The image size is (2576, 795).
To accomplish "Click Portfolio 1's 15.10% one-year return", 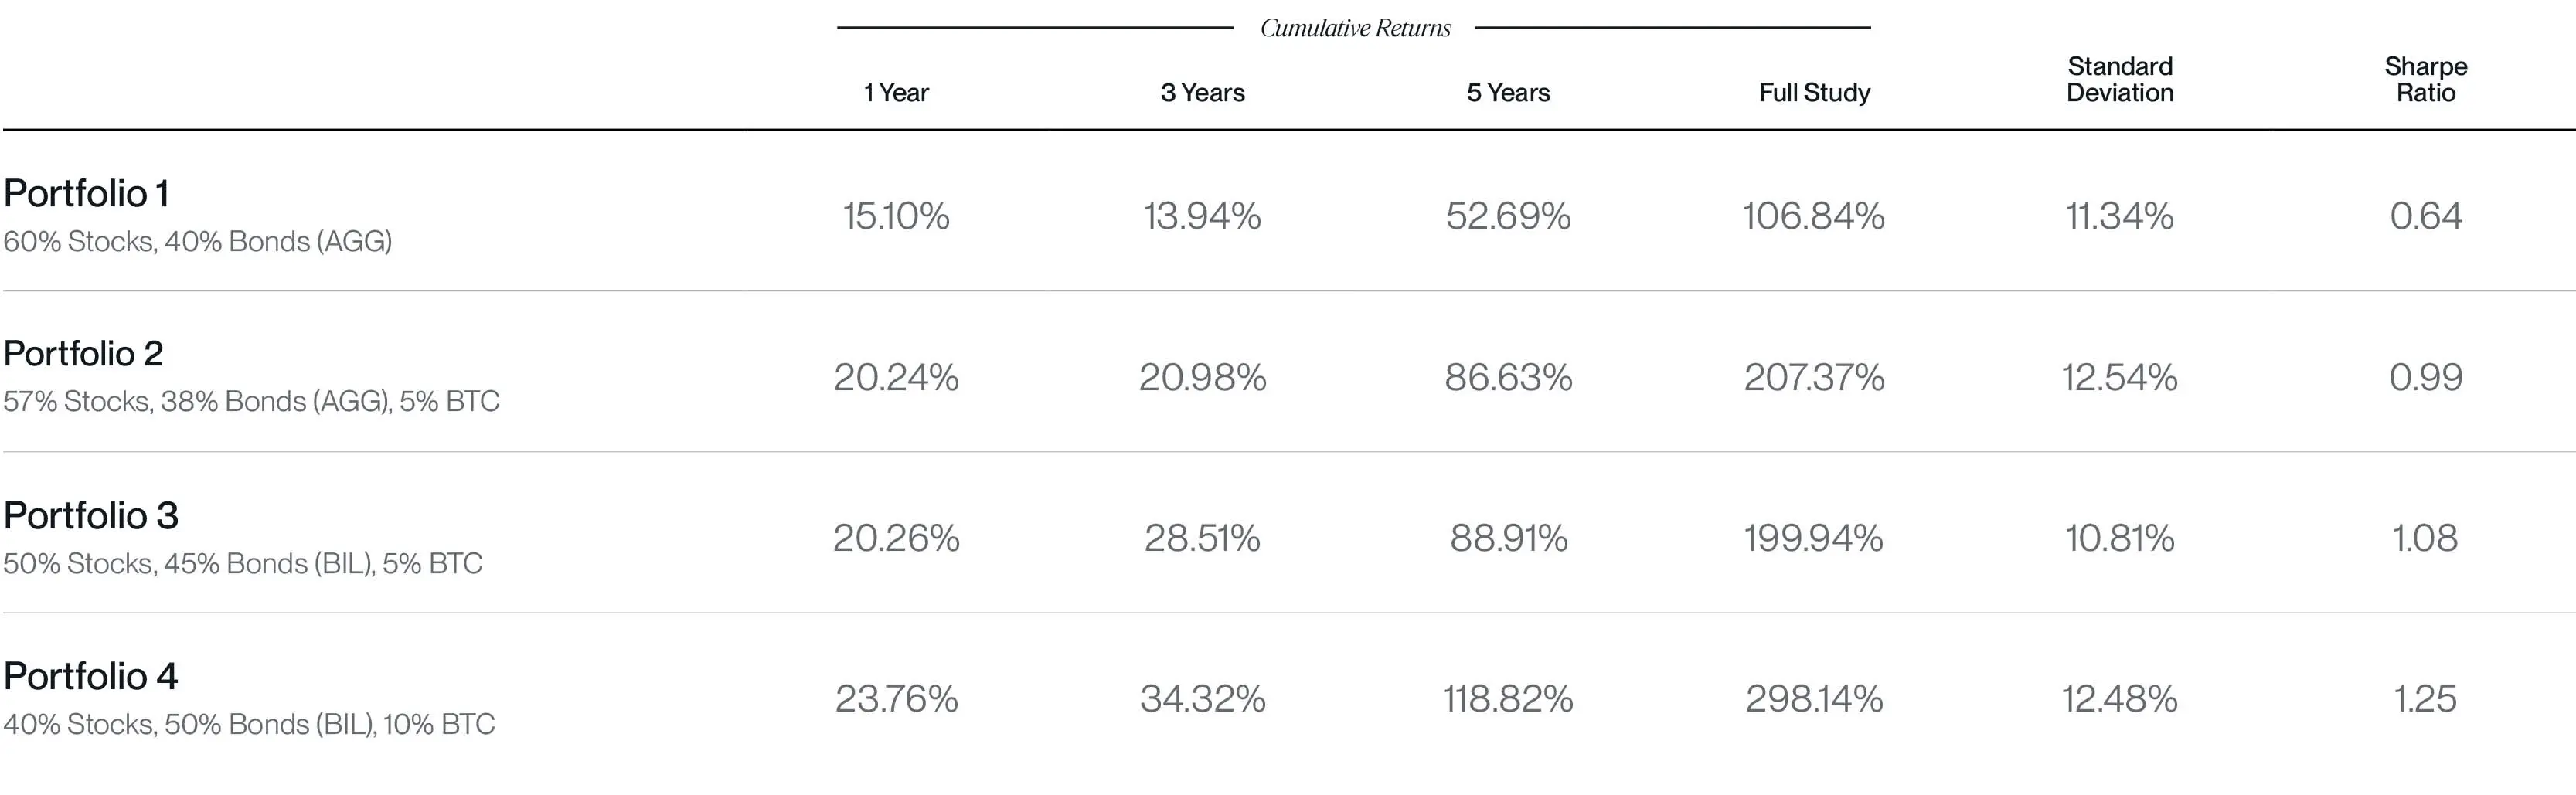I will point(896,216).
